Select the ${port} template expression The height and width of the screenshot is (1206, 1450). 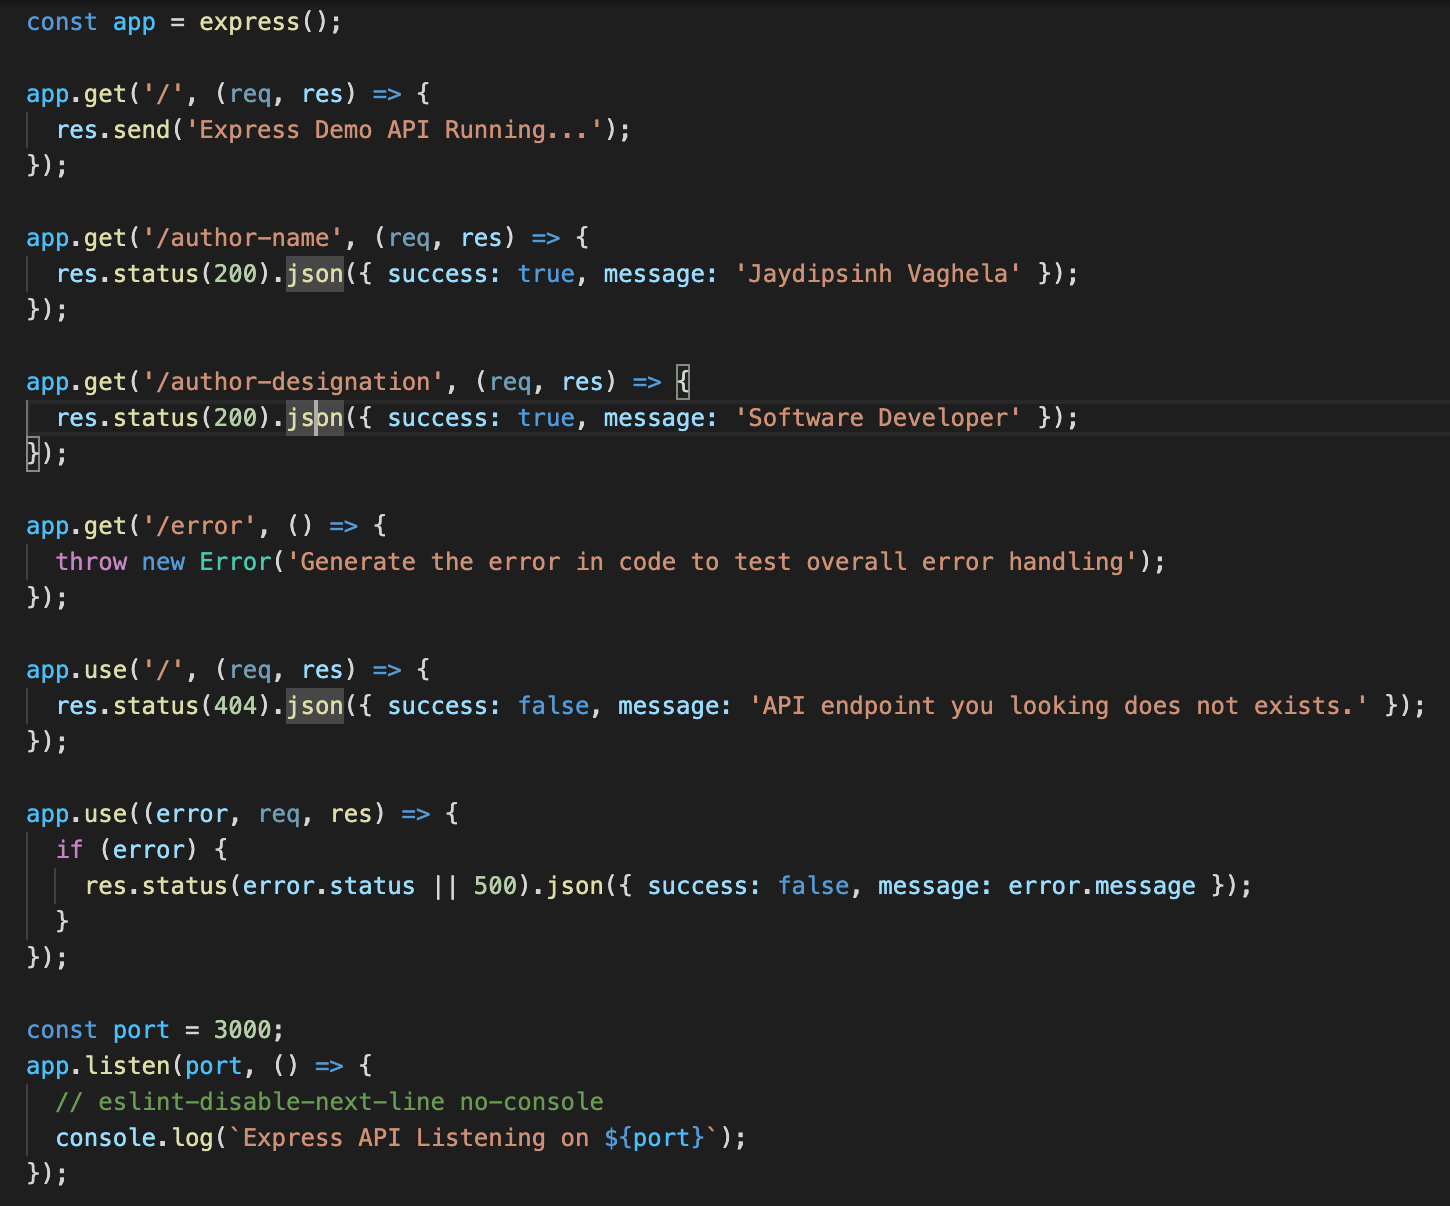(655, 1137)
